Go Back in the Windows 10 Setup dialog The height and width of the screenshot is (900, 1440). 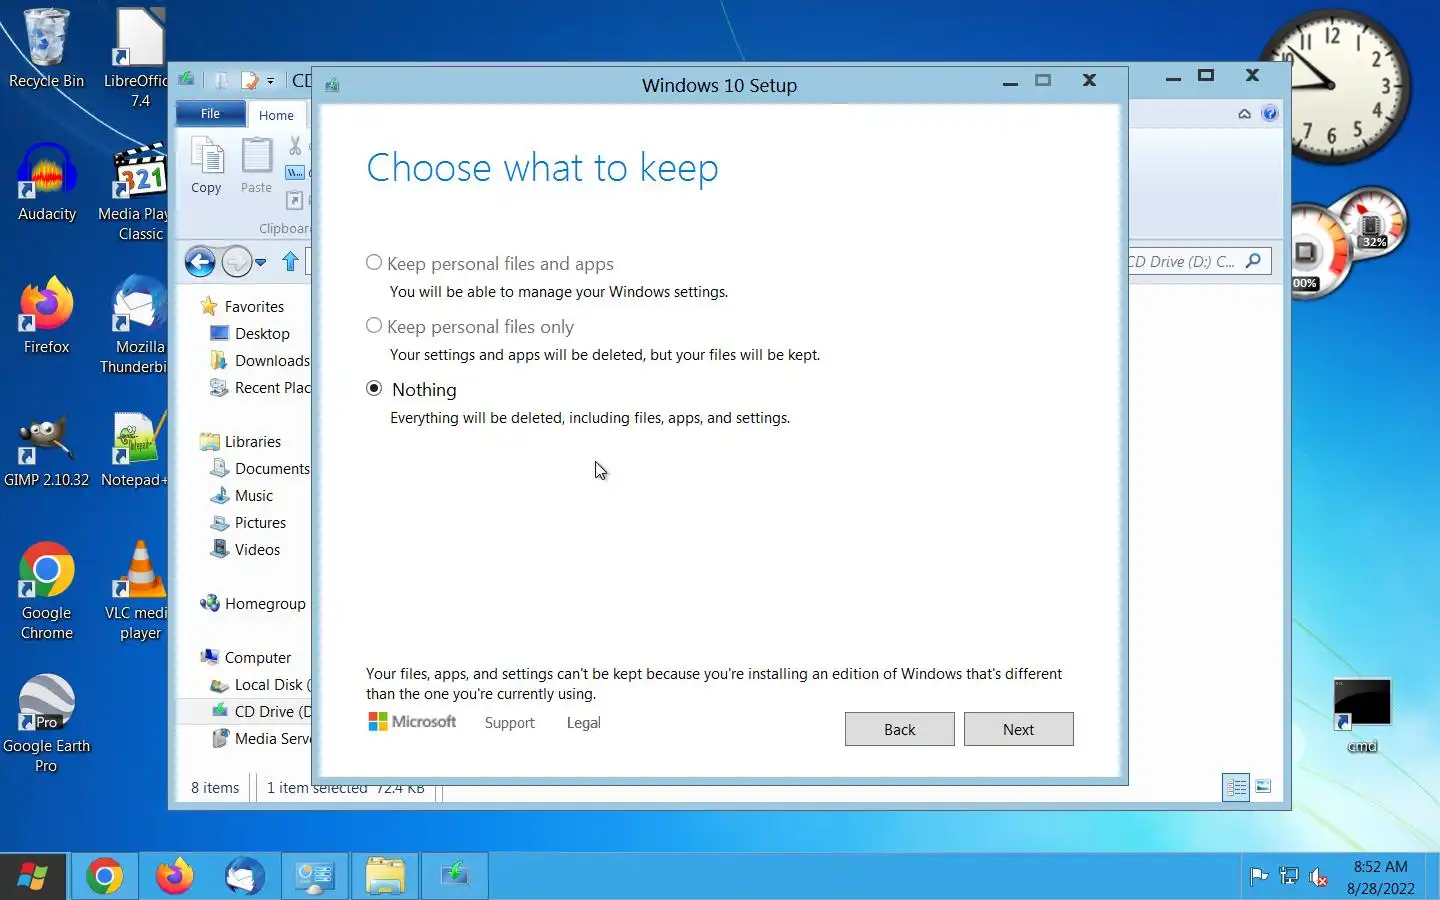click(899, 729)
